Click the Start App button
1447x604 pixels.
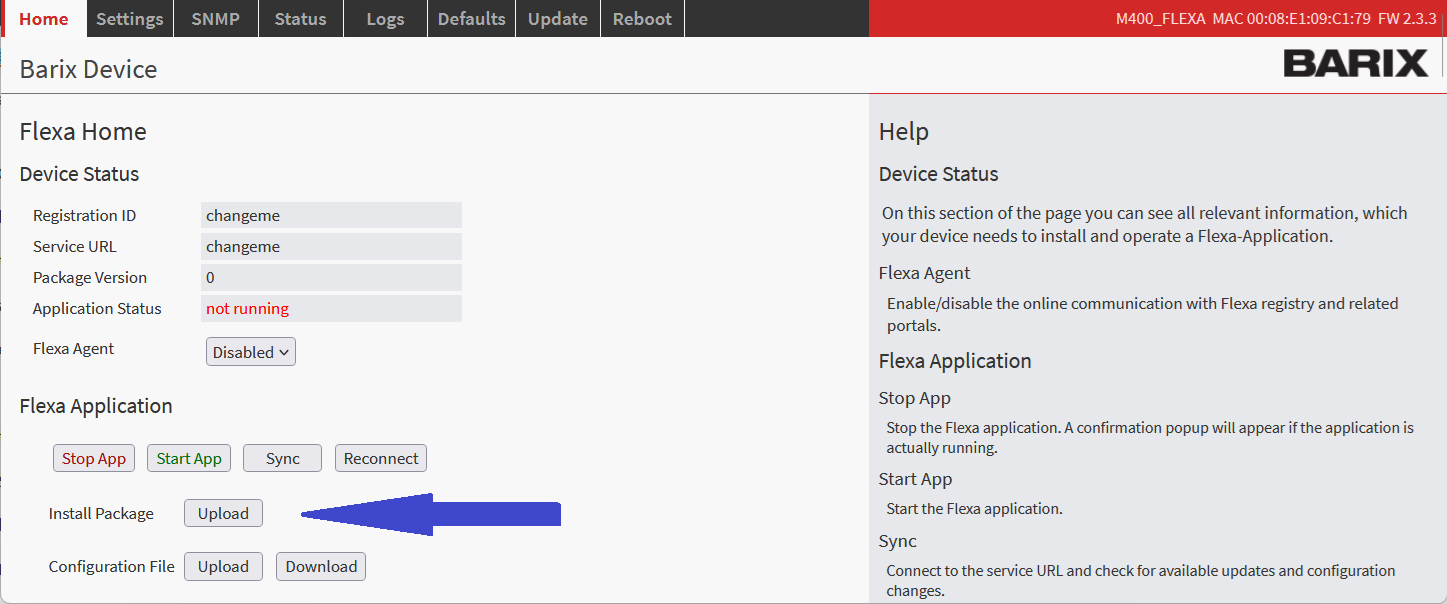(x=189, y=458)
